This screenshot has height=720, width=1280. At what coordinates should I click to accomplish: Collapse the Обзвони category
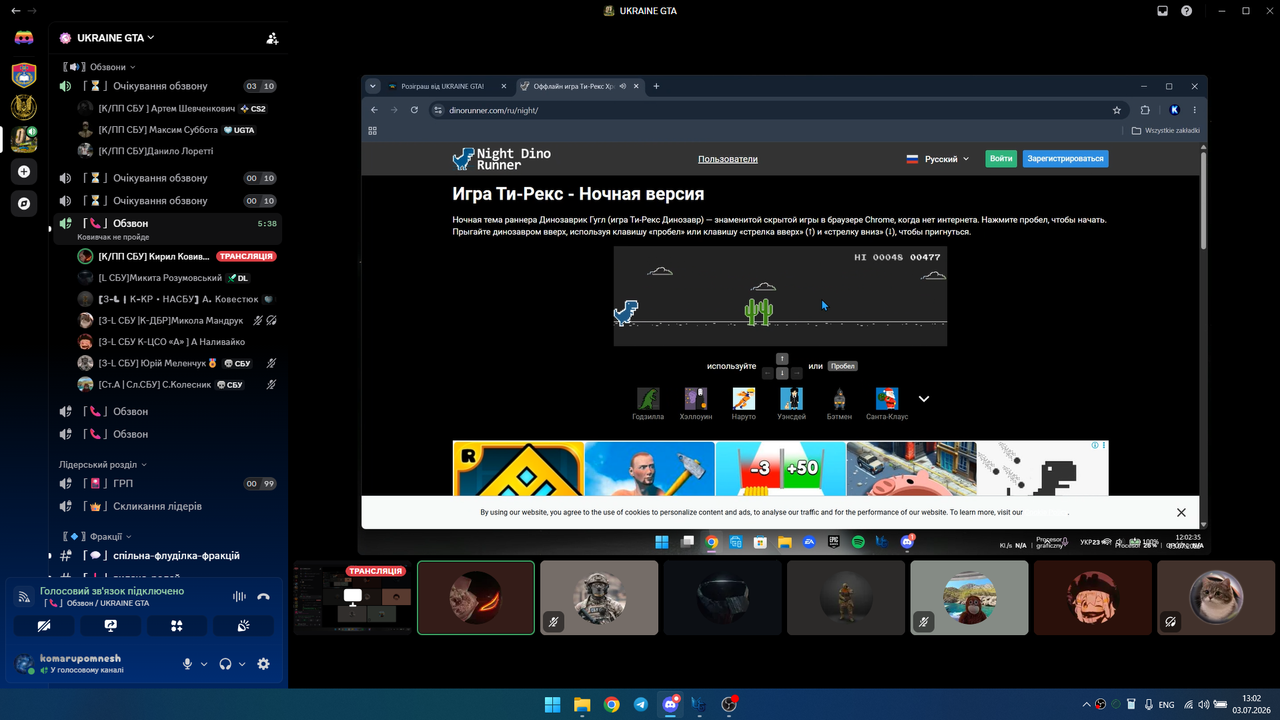(98, 67)
